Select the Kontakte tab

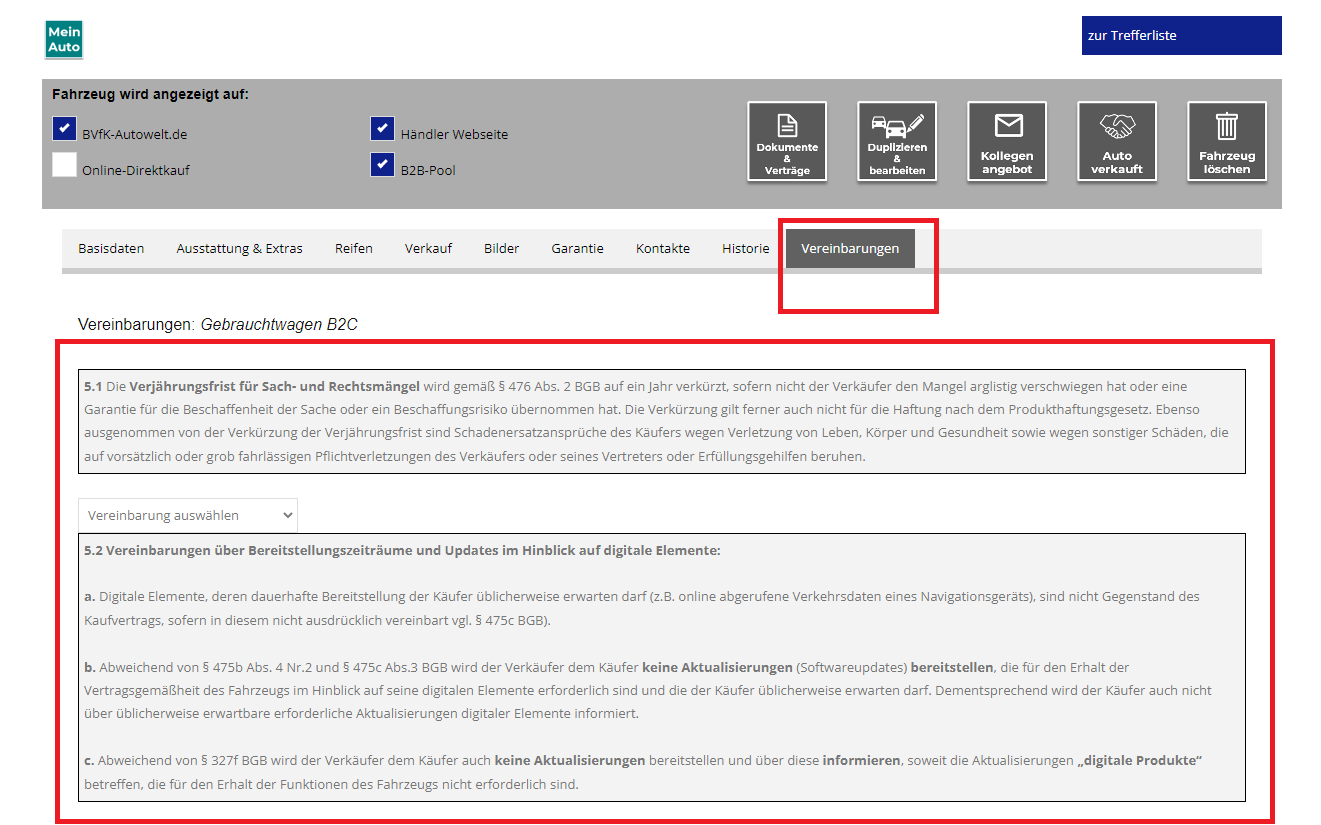point(663,248)
